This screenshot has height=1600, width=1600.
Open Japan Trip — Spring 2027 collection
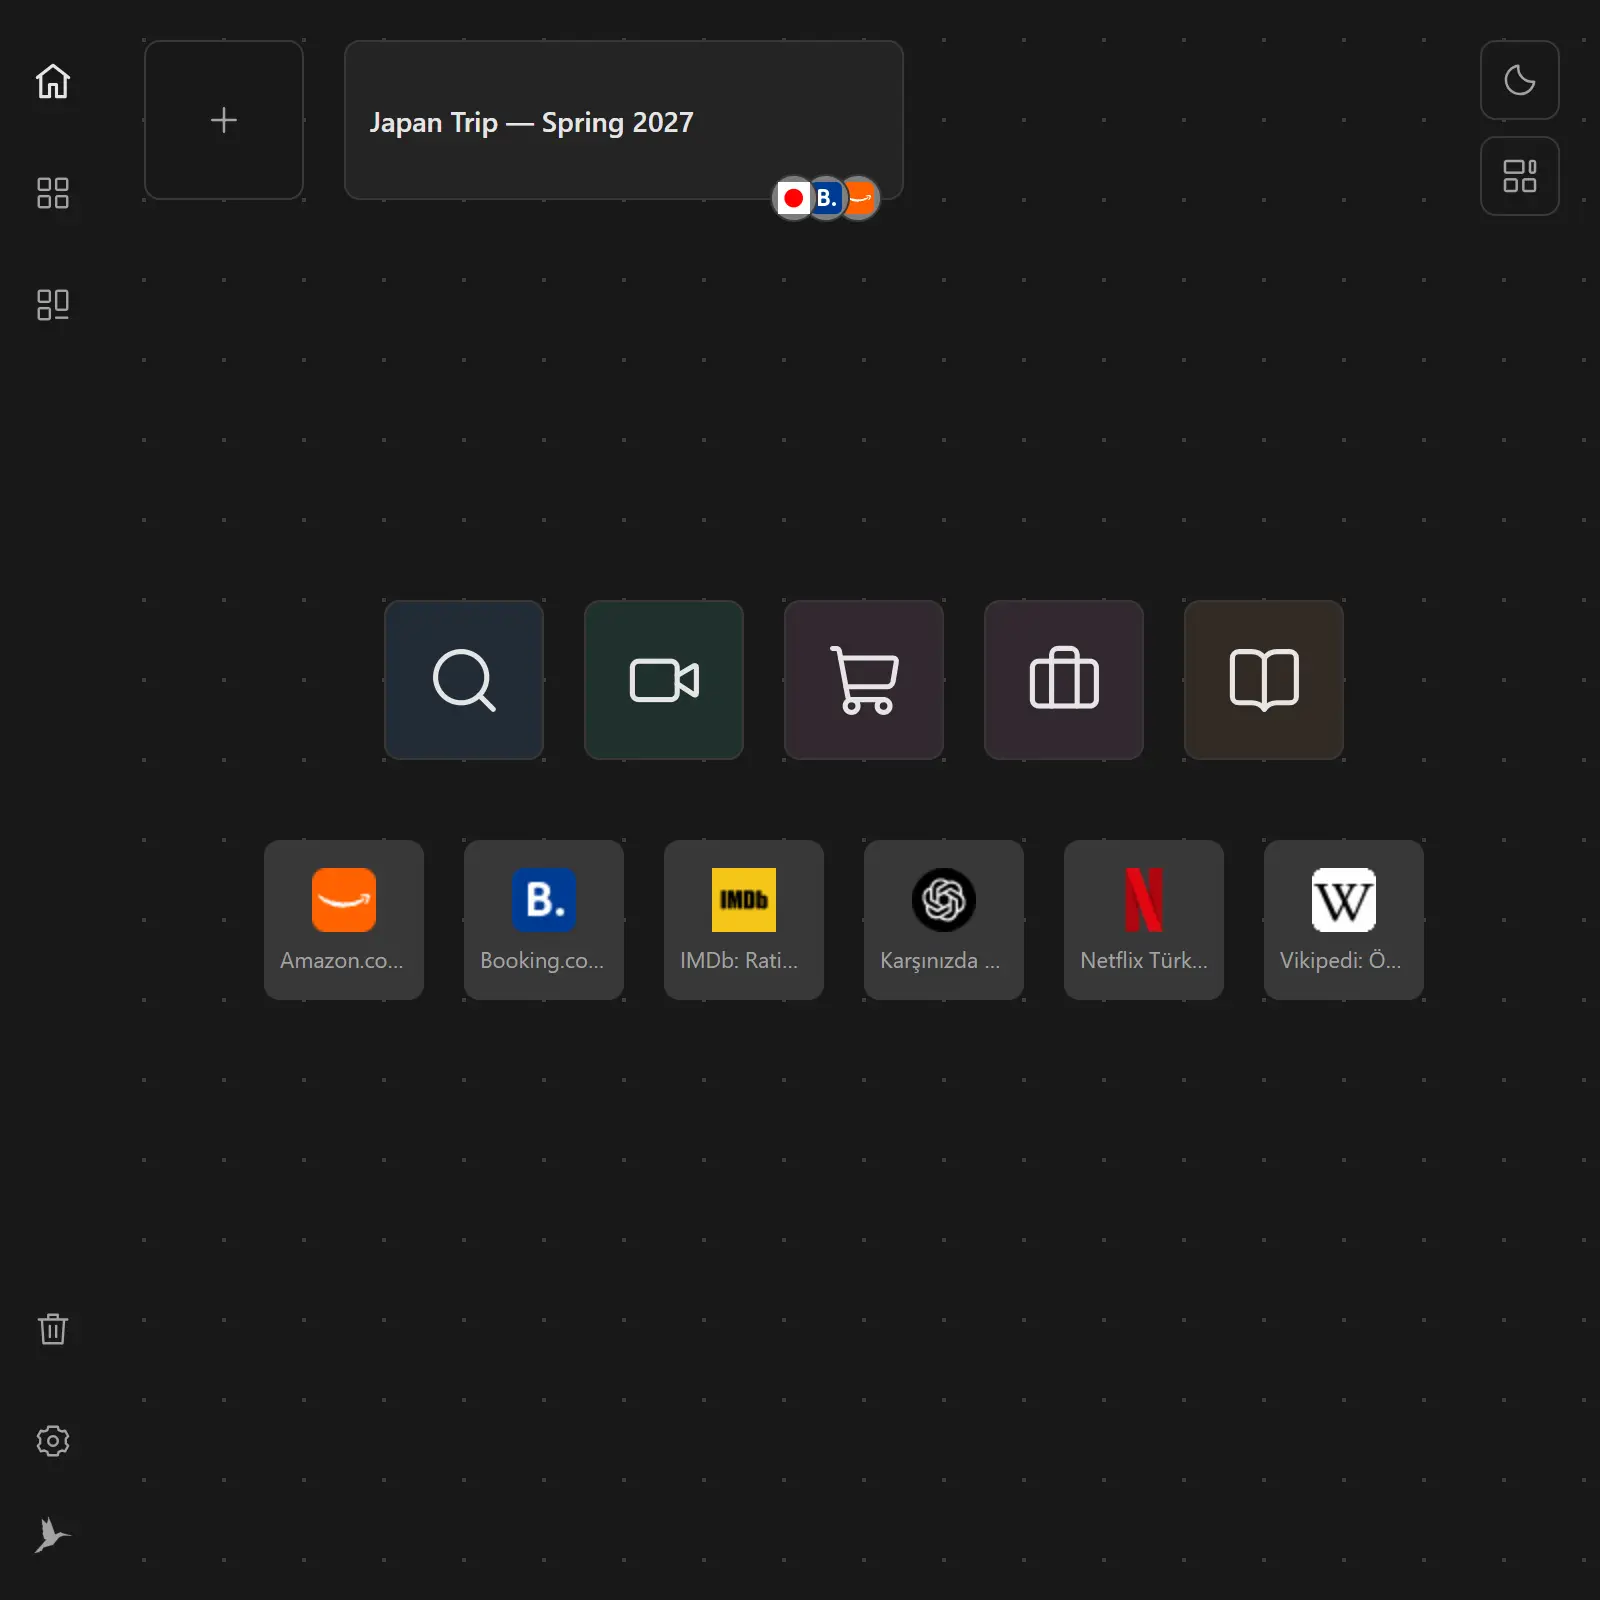click(x=624, y=120)
